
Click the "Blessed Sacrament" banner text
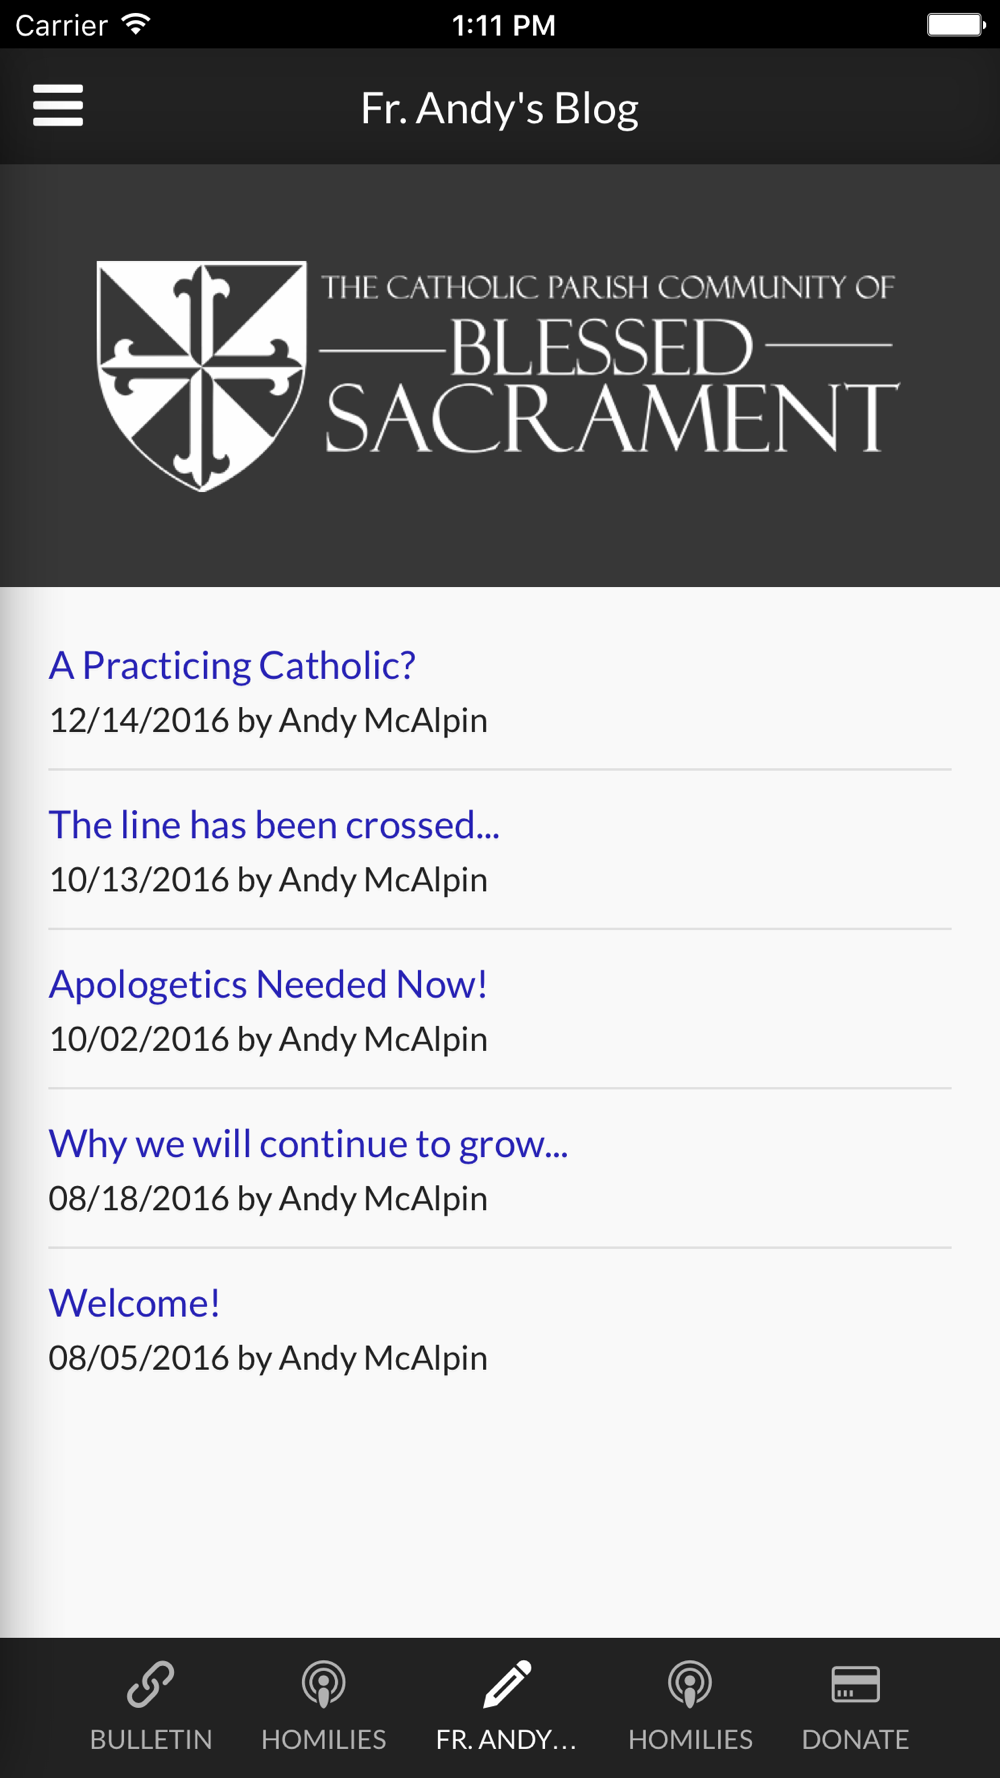coord(610,385)
